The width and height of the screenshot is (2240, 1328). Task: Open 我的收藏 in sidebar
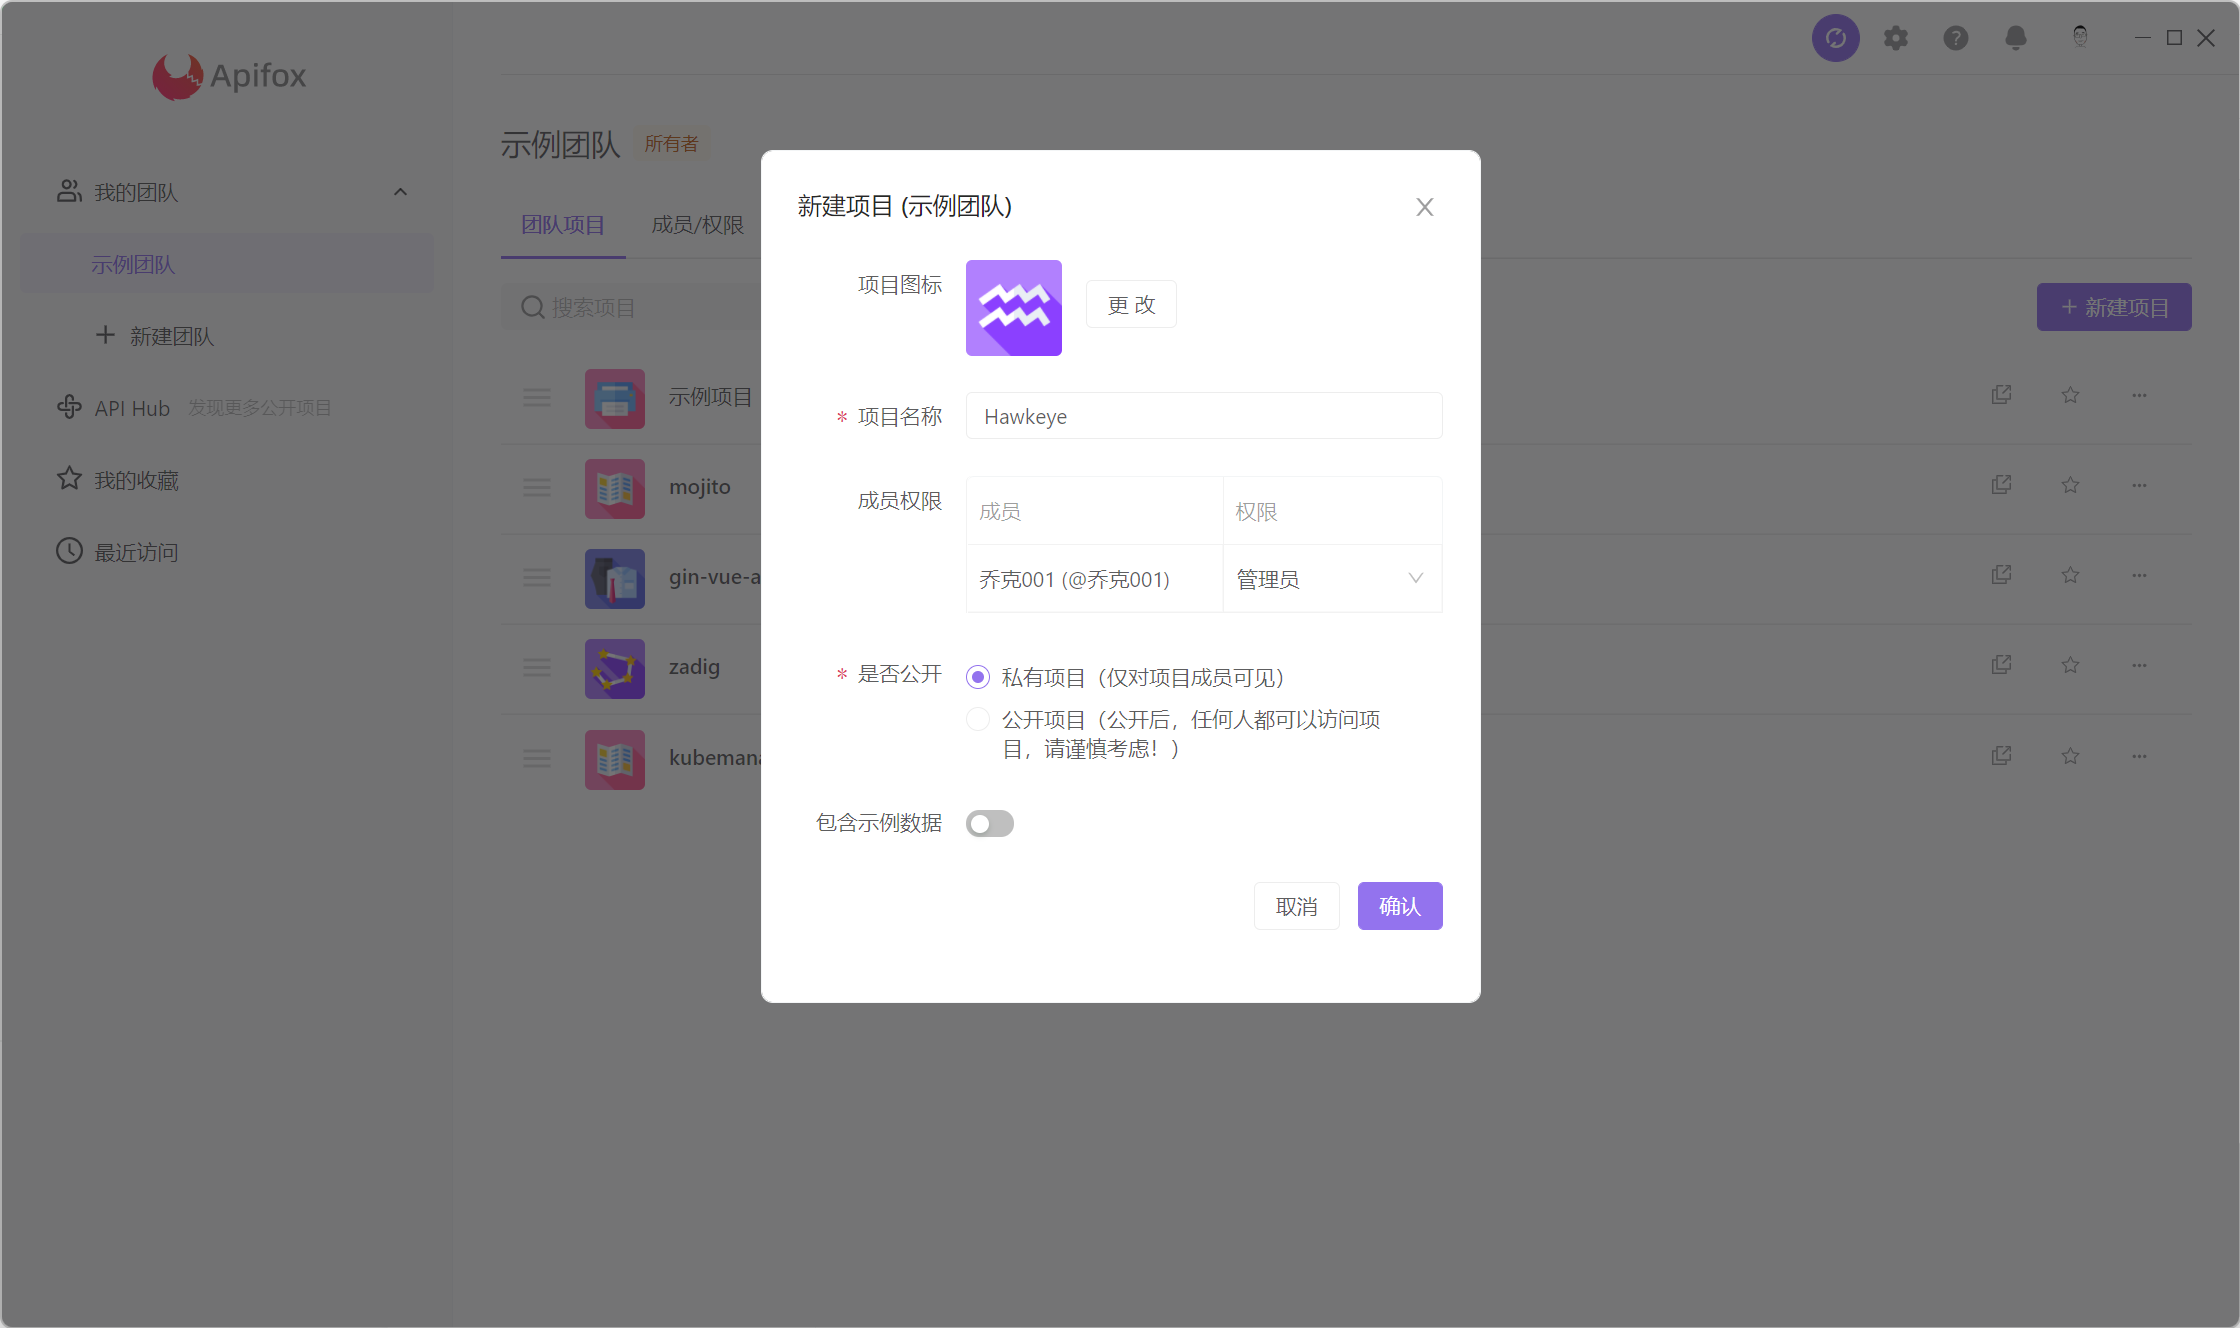pos(118,480)
